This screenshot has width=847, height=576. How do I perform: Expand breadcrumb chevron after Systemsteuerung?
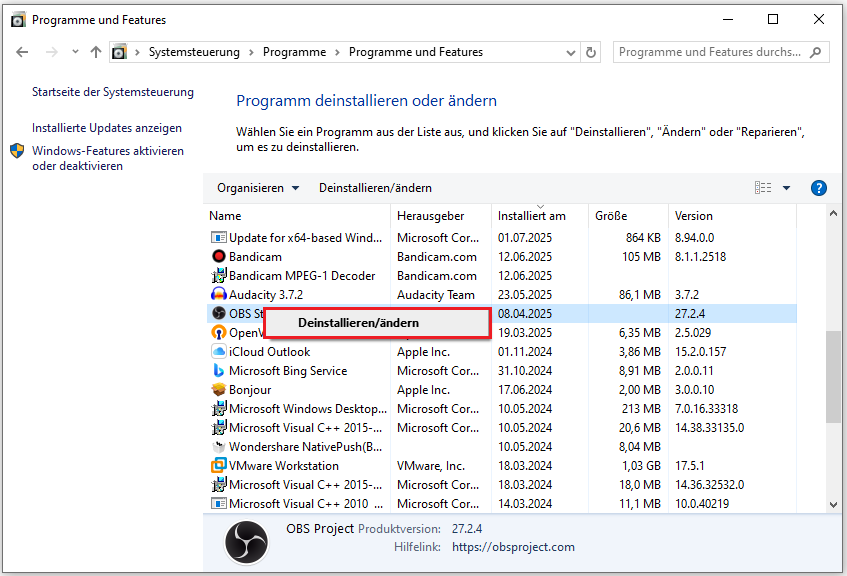coord(251,52)
